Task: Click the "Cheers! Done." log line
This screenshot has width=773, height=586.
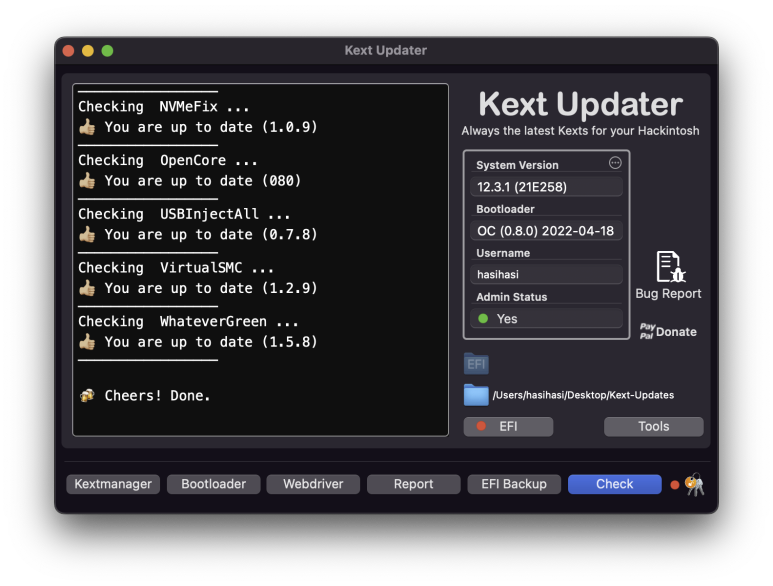Action: [157, 396]
